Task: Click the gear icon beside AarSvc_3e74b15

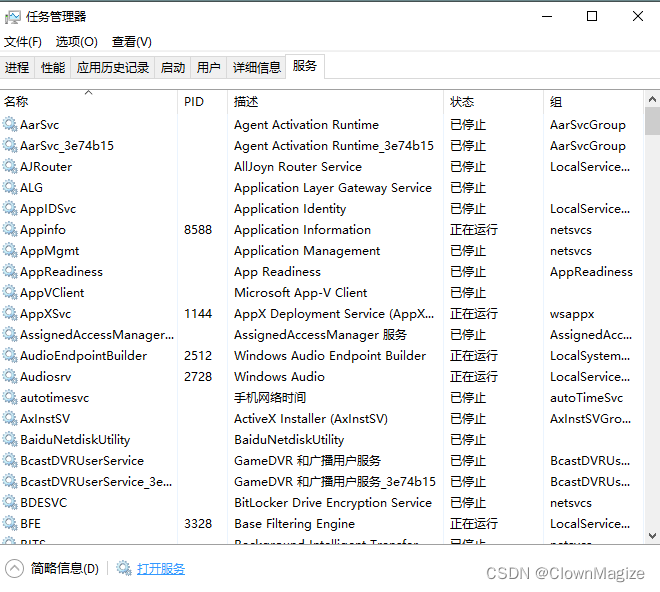Action: (x=10, y=146)
